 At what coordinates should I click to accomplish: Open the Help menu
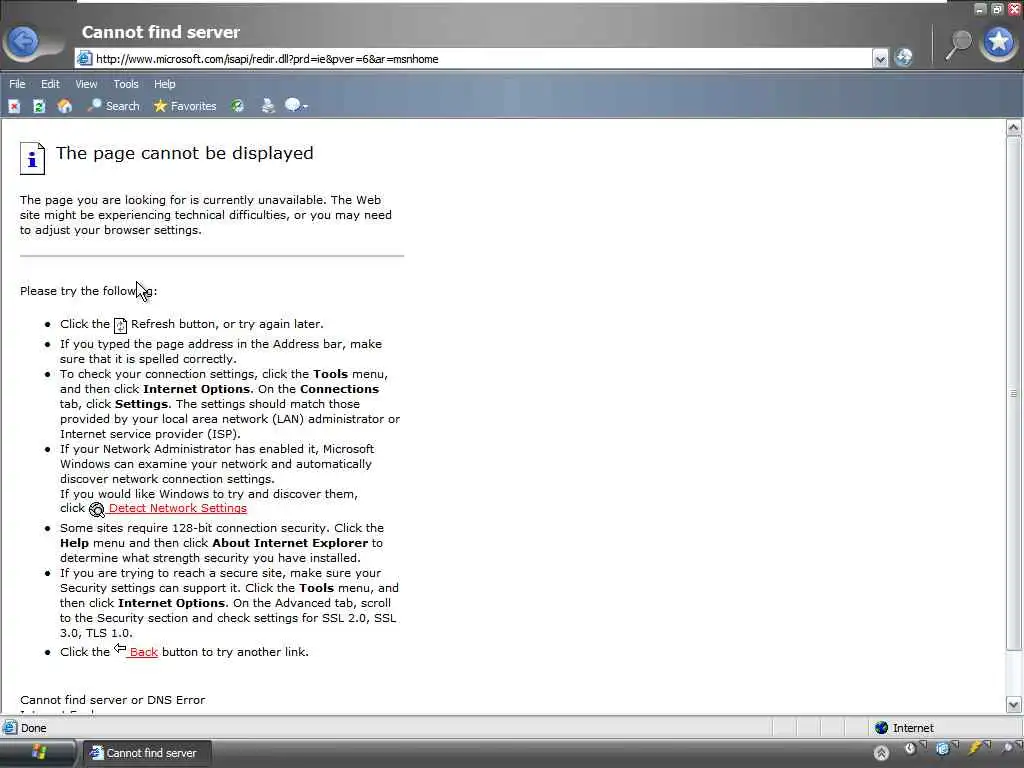coord(165,84)
